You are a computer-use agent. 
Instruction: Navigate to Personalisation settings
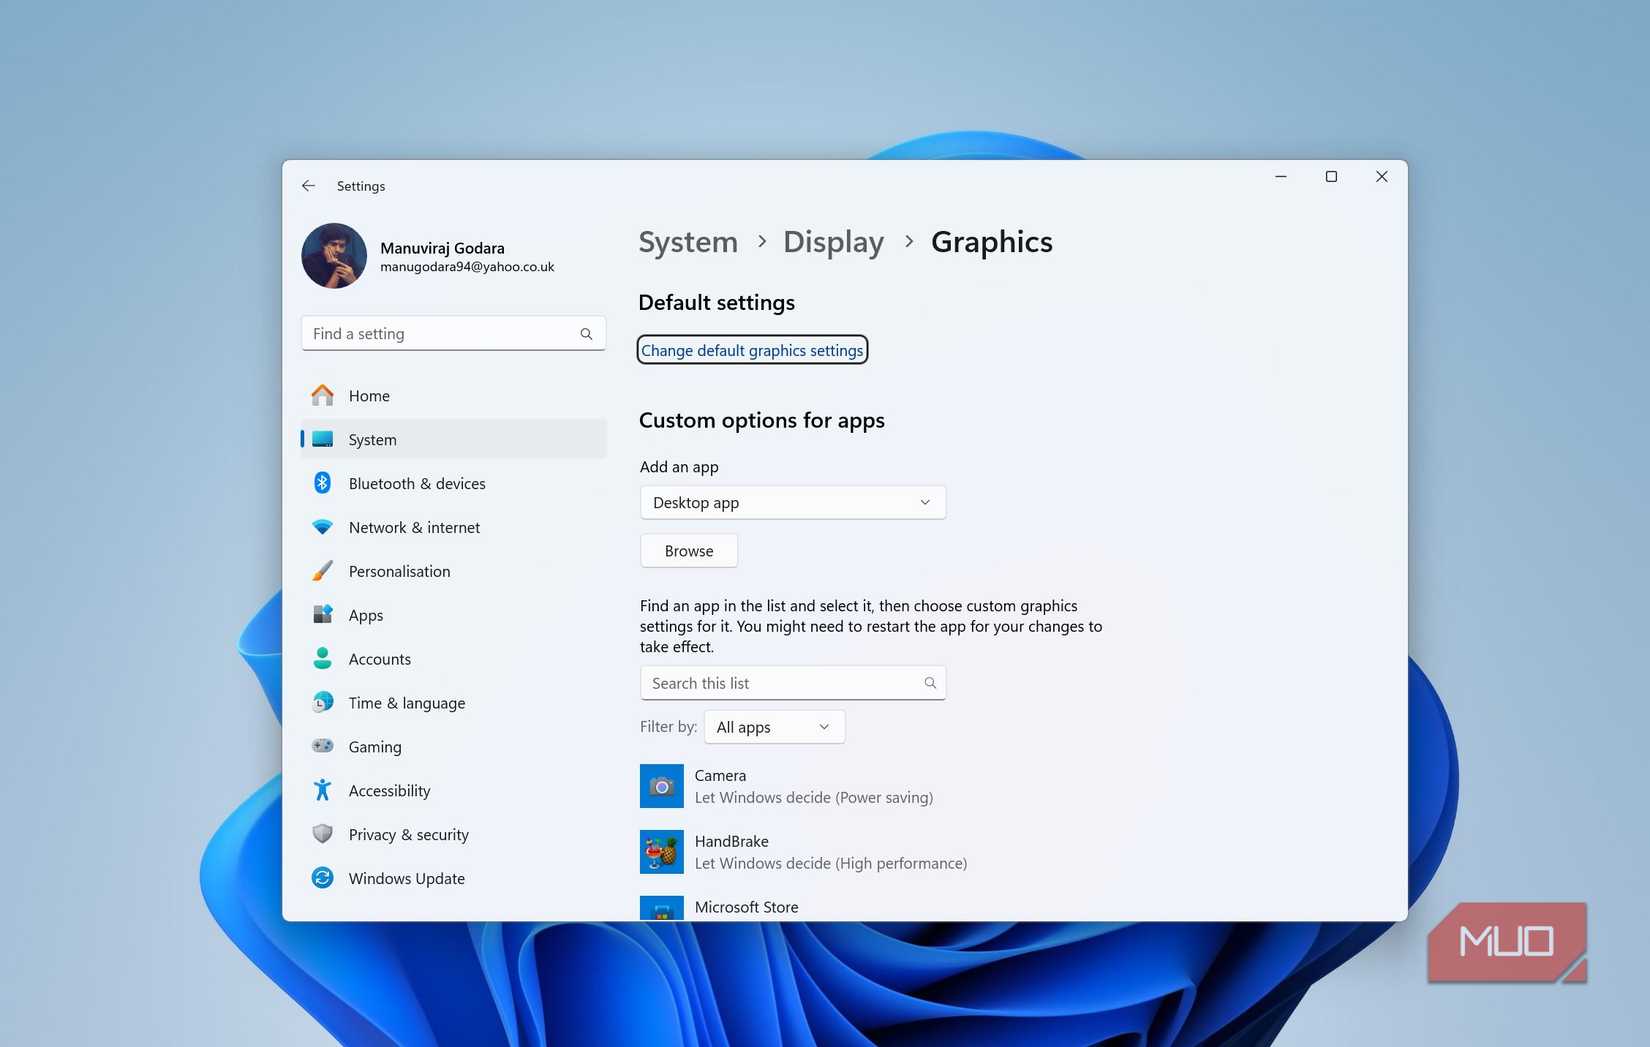(454, 571)
